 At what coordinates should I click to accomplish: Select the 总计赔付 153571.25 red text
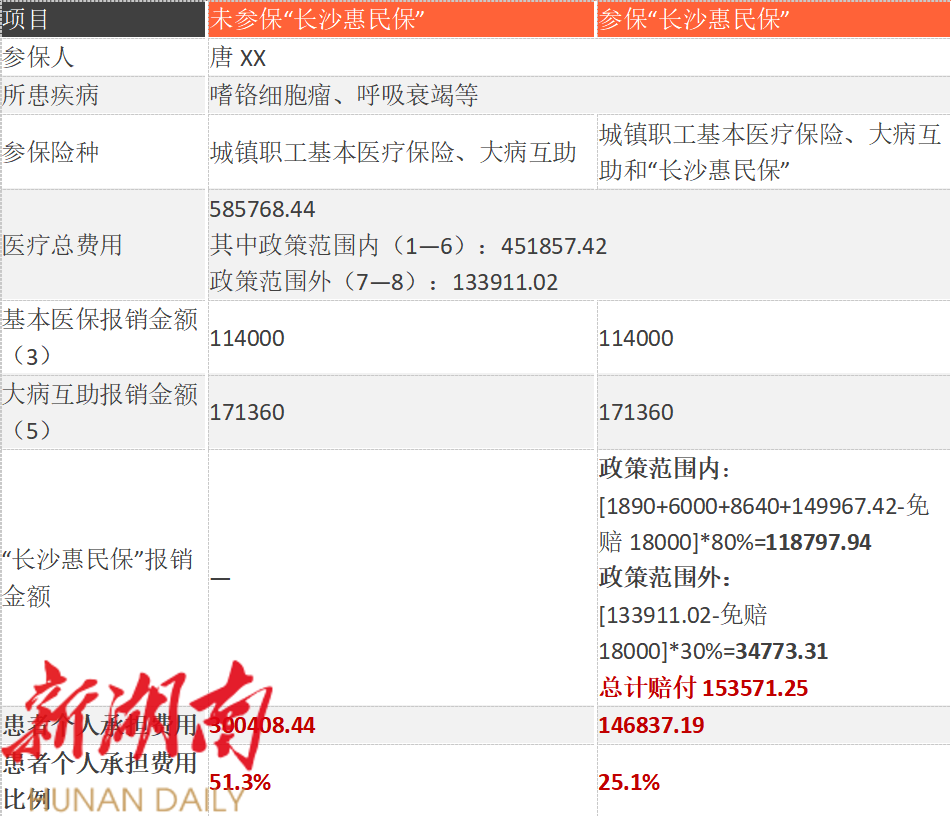tap(703, 688)
